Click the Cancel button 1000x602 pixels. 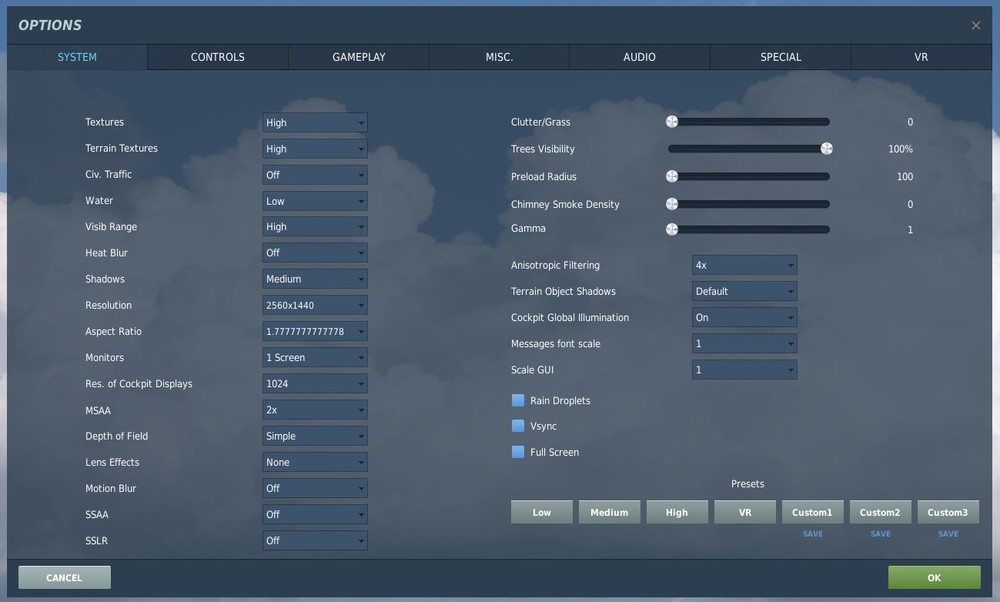[64, 577]
